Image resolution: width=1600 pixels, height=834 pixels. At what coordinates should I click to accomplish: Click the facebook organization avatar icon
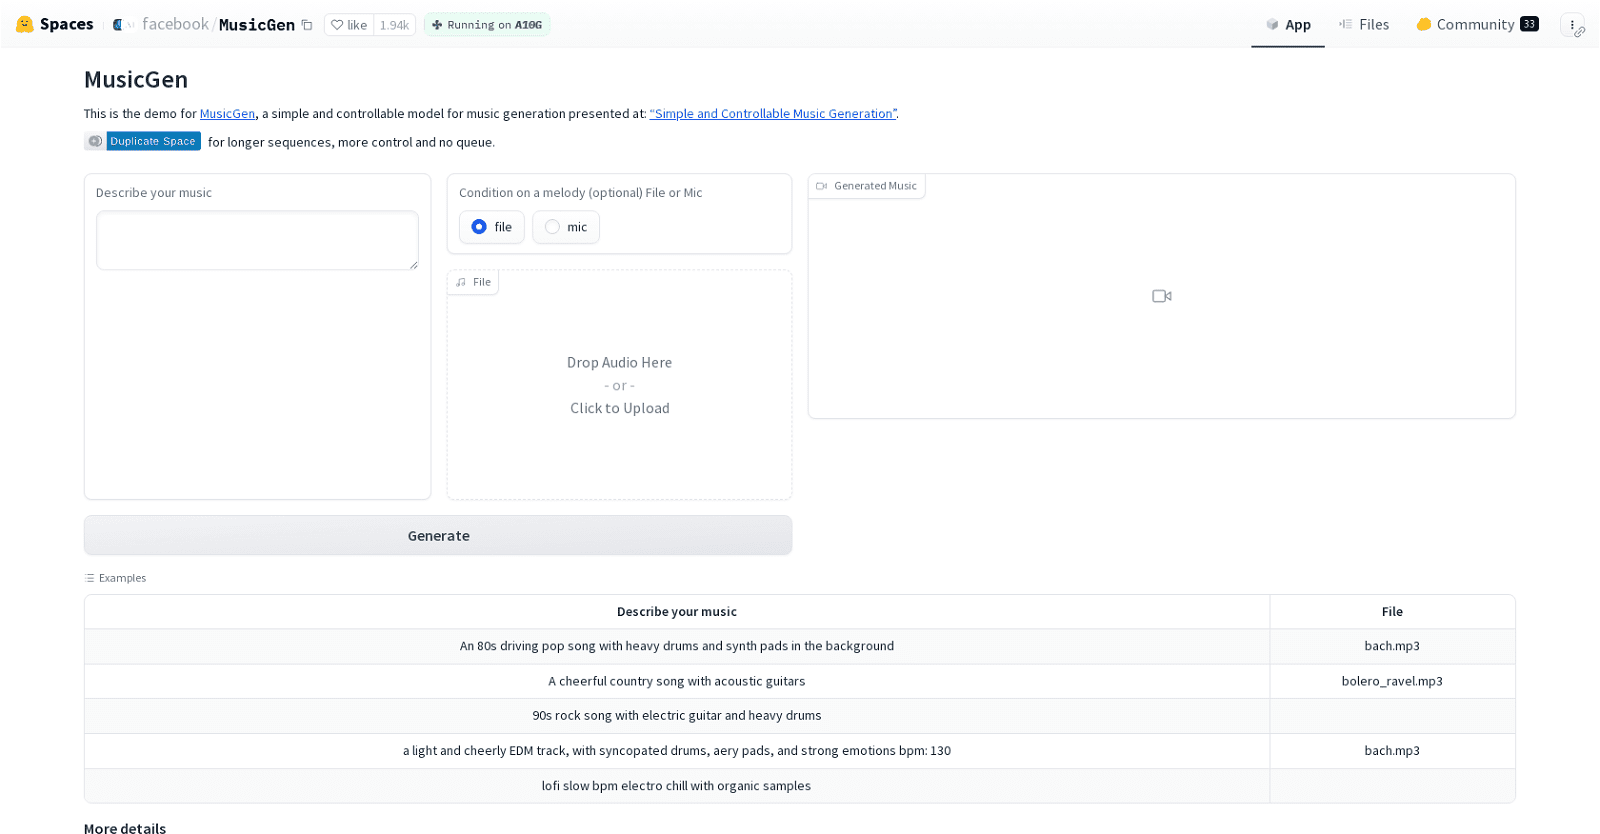click(118, 25)
